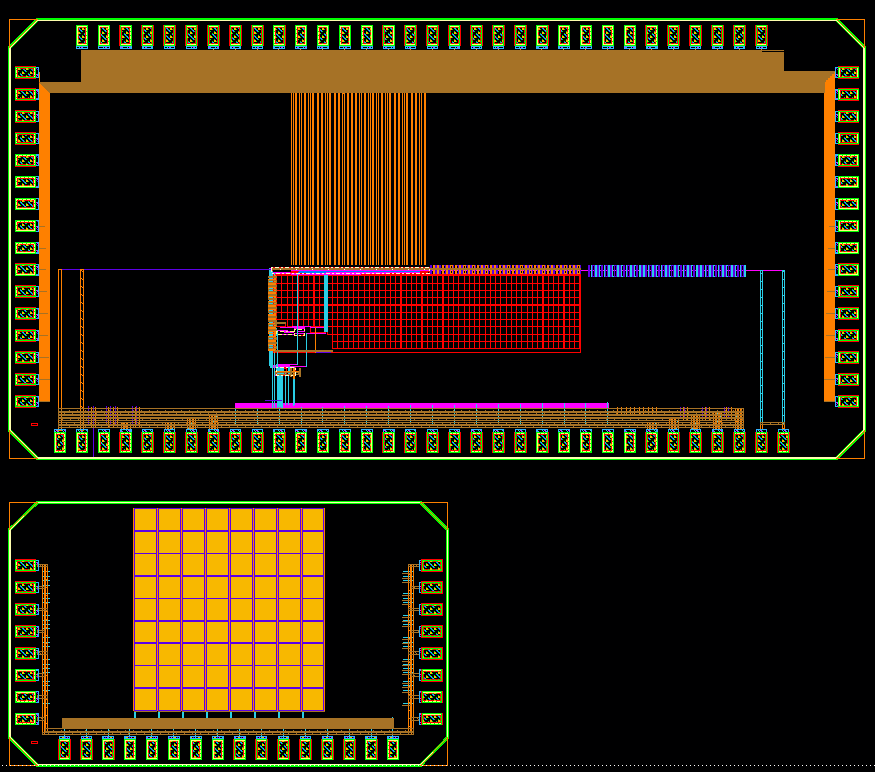This screenshot has height=772, width=875.
Task: Select the orange vertical routing bundle above the red grid
Action: click(358, 178)
